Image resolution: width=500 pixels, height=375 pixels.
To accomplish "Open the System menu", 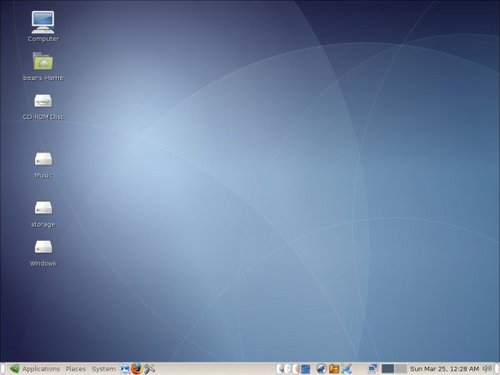I will (x=104, y=369).
